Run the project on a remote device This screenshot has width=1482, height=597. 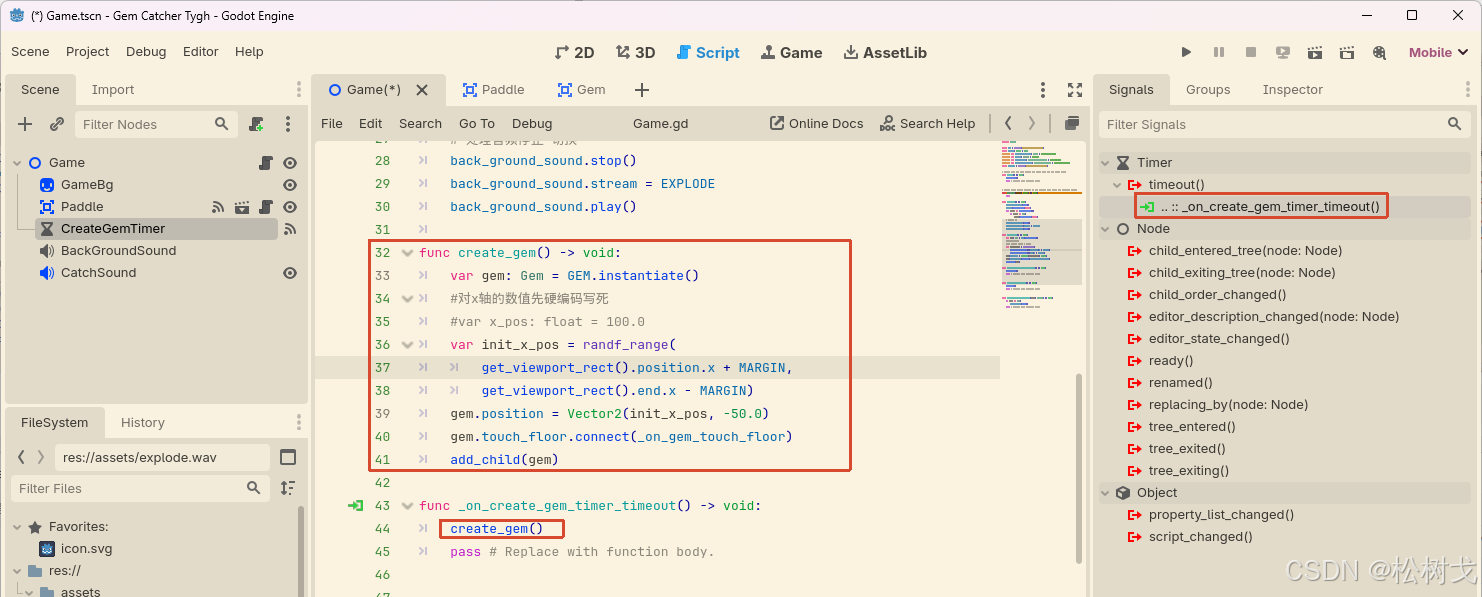coord(1283,52)
